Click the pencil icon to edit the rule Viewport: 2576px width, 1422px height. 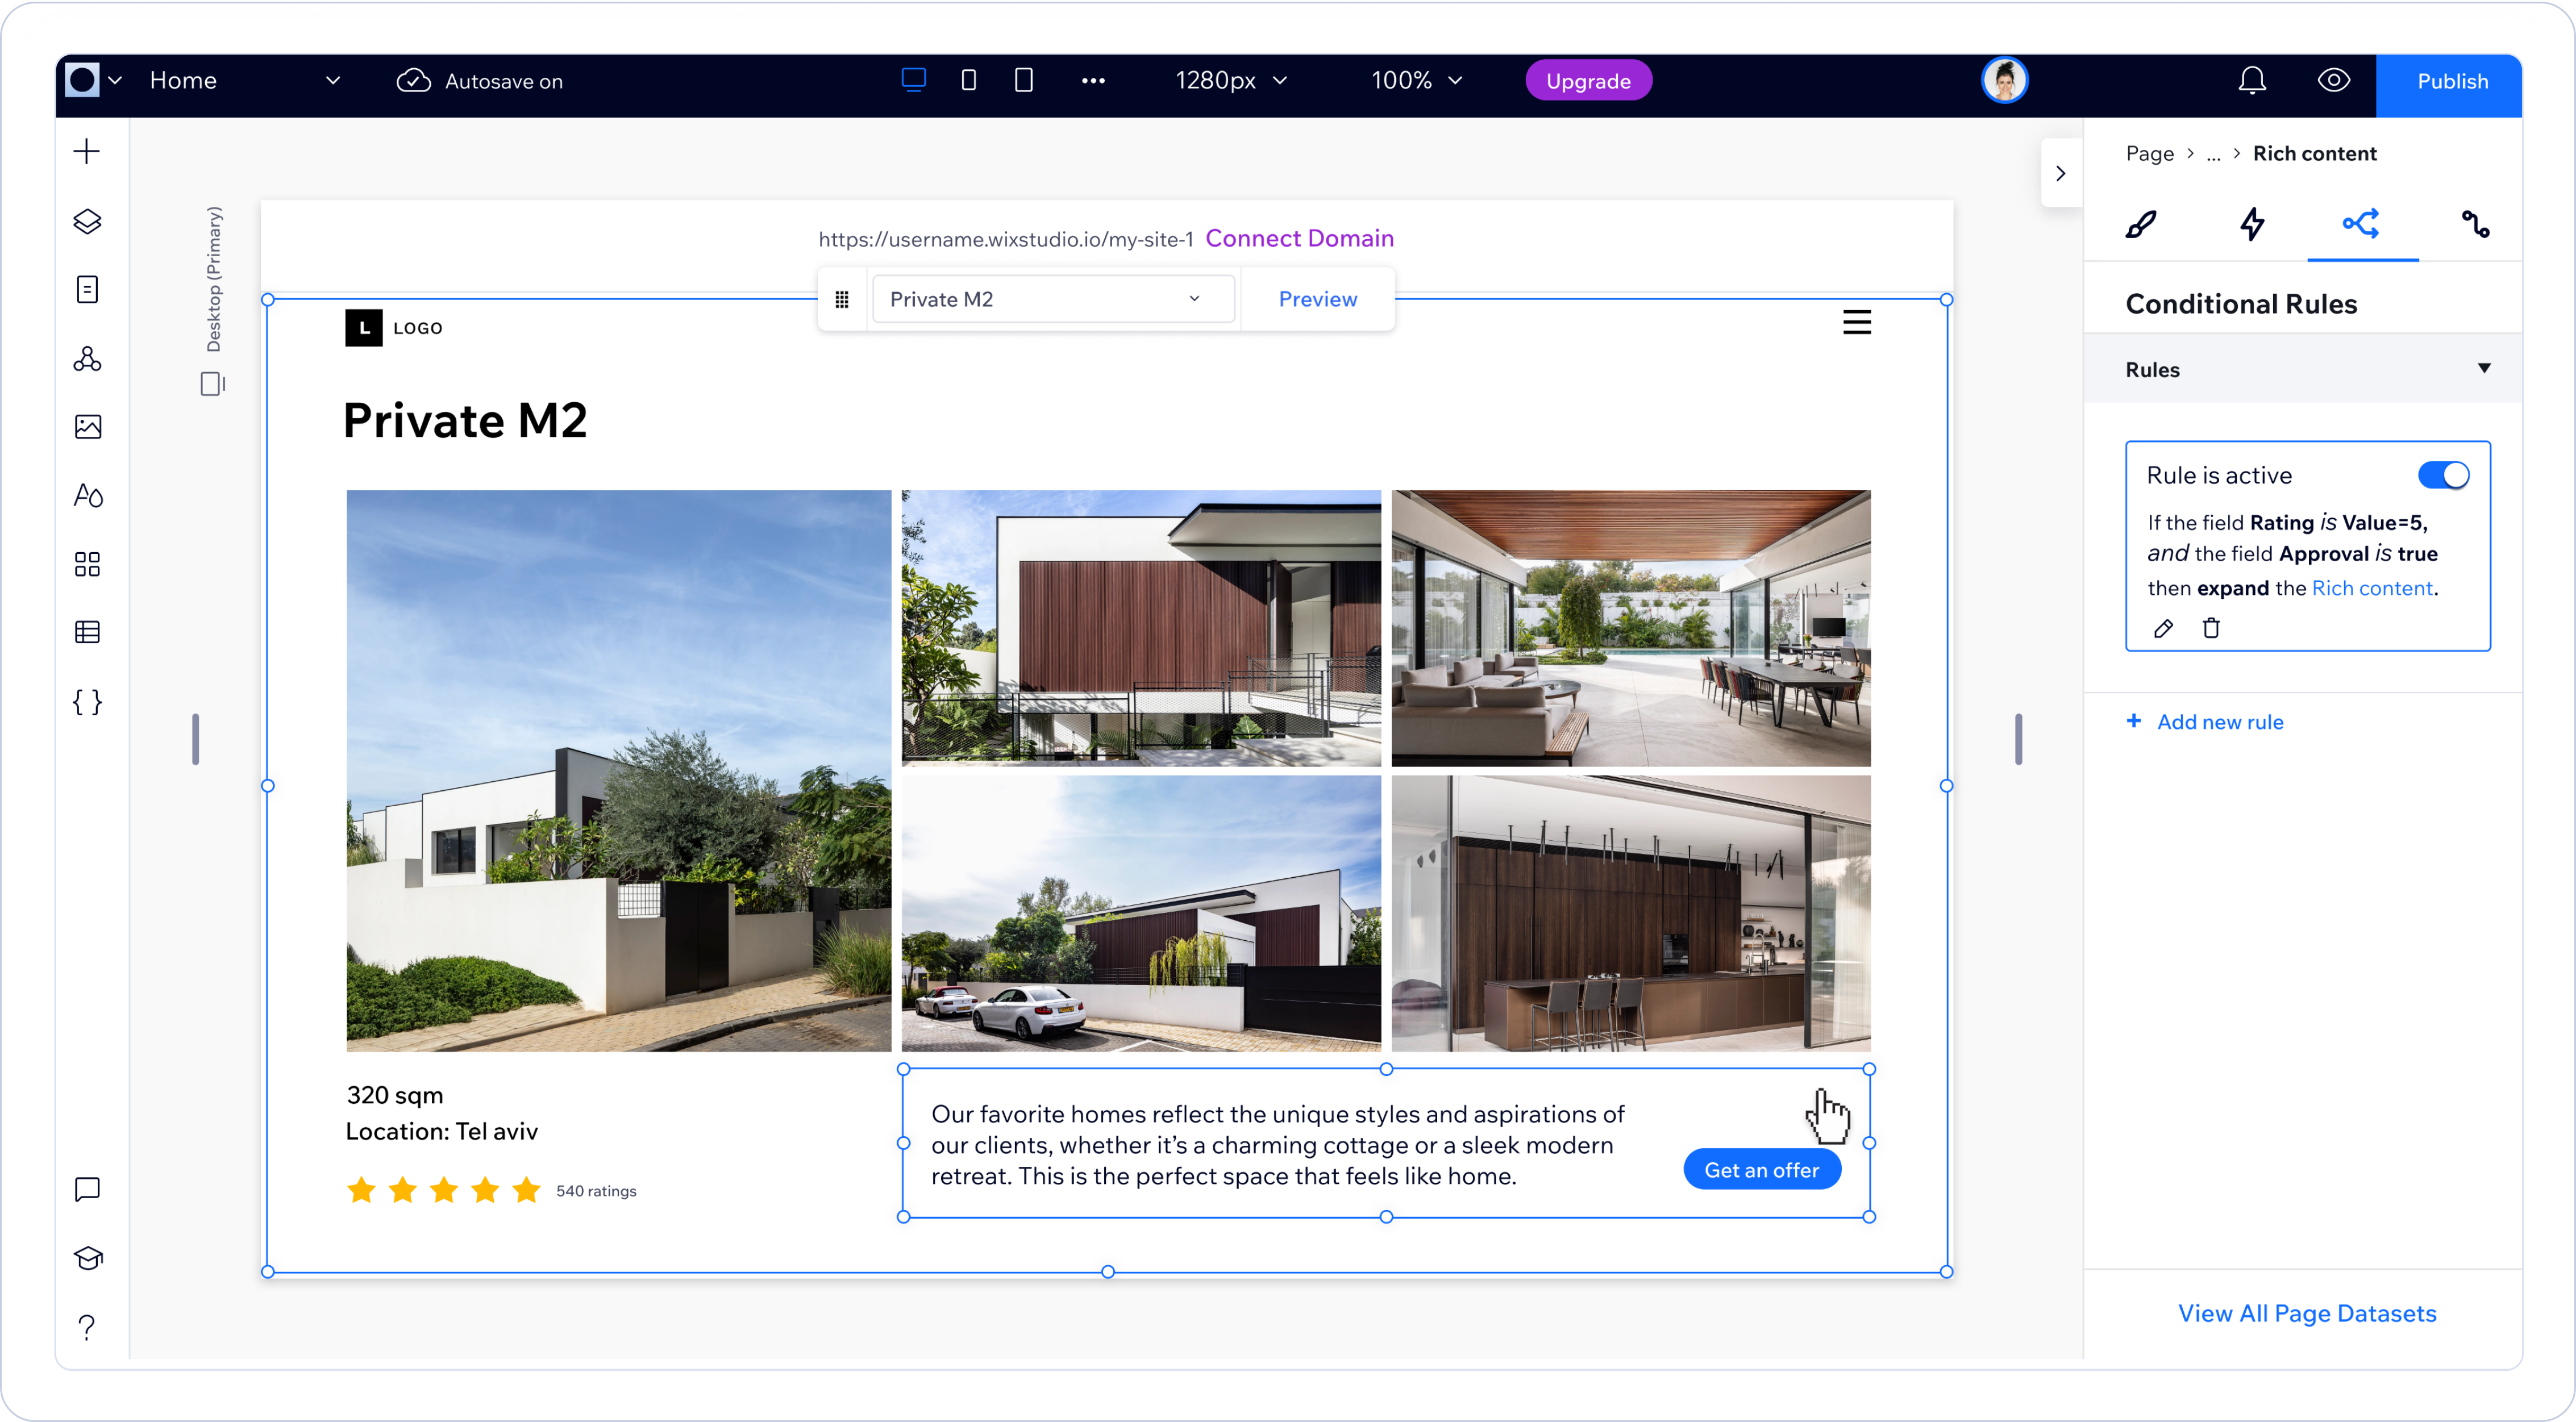click(2163, 628)
